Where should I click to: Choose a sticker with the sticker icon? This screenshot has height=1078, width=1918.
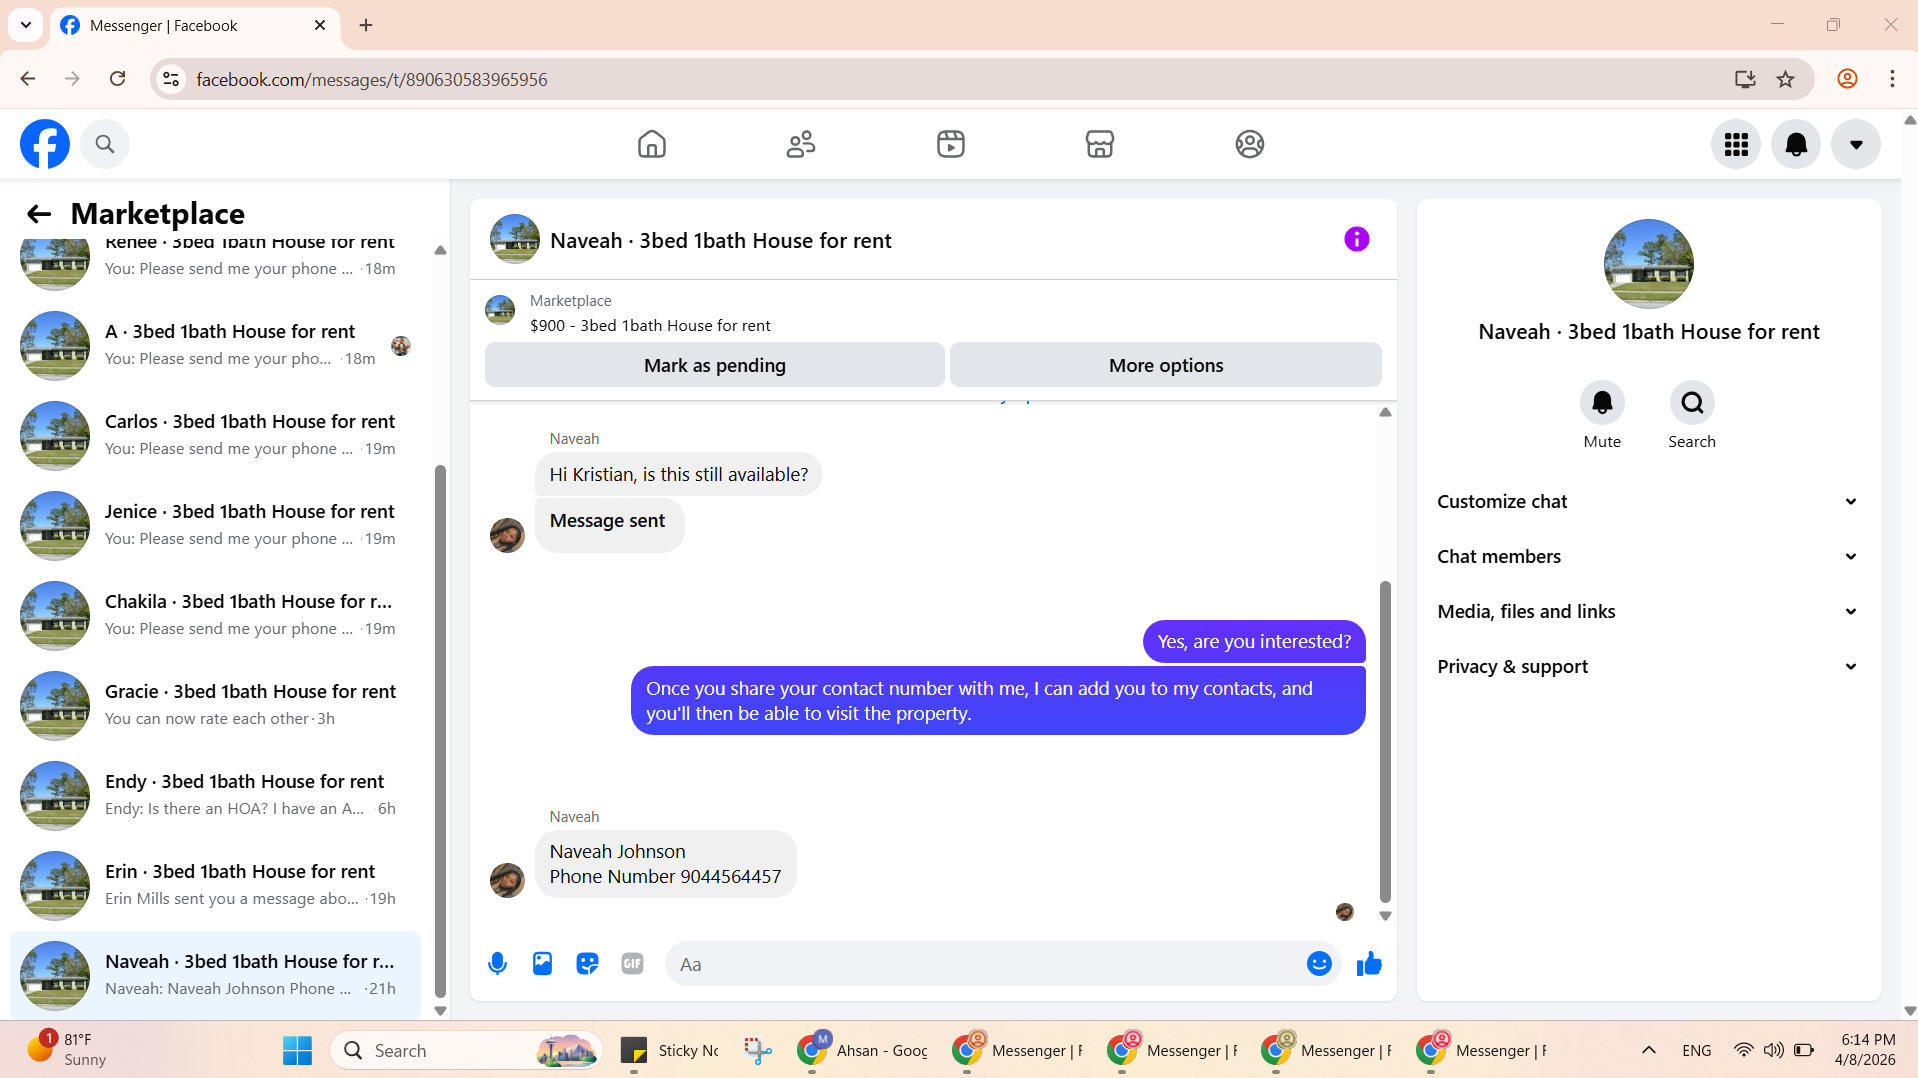587,964
